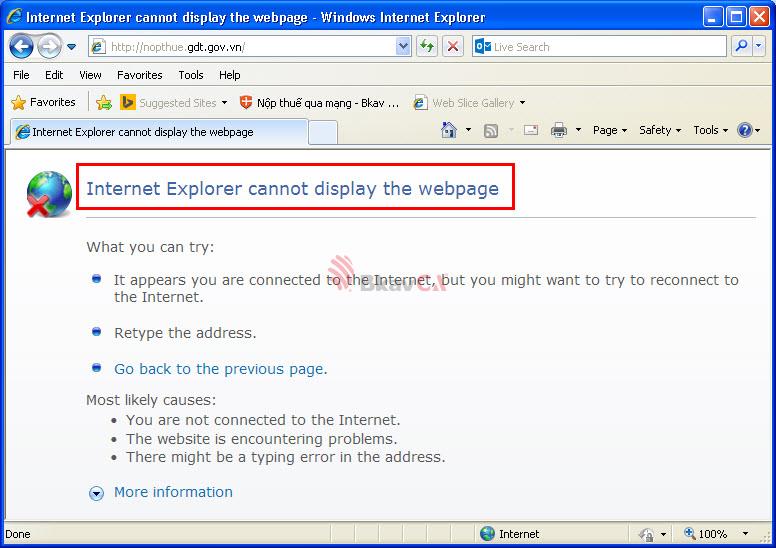Viewport: 776px width, 548px height.
Task: Click the address bar with nopthue.gdt.gov.vn
Action: coord(242,47)
